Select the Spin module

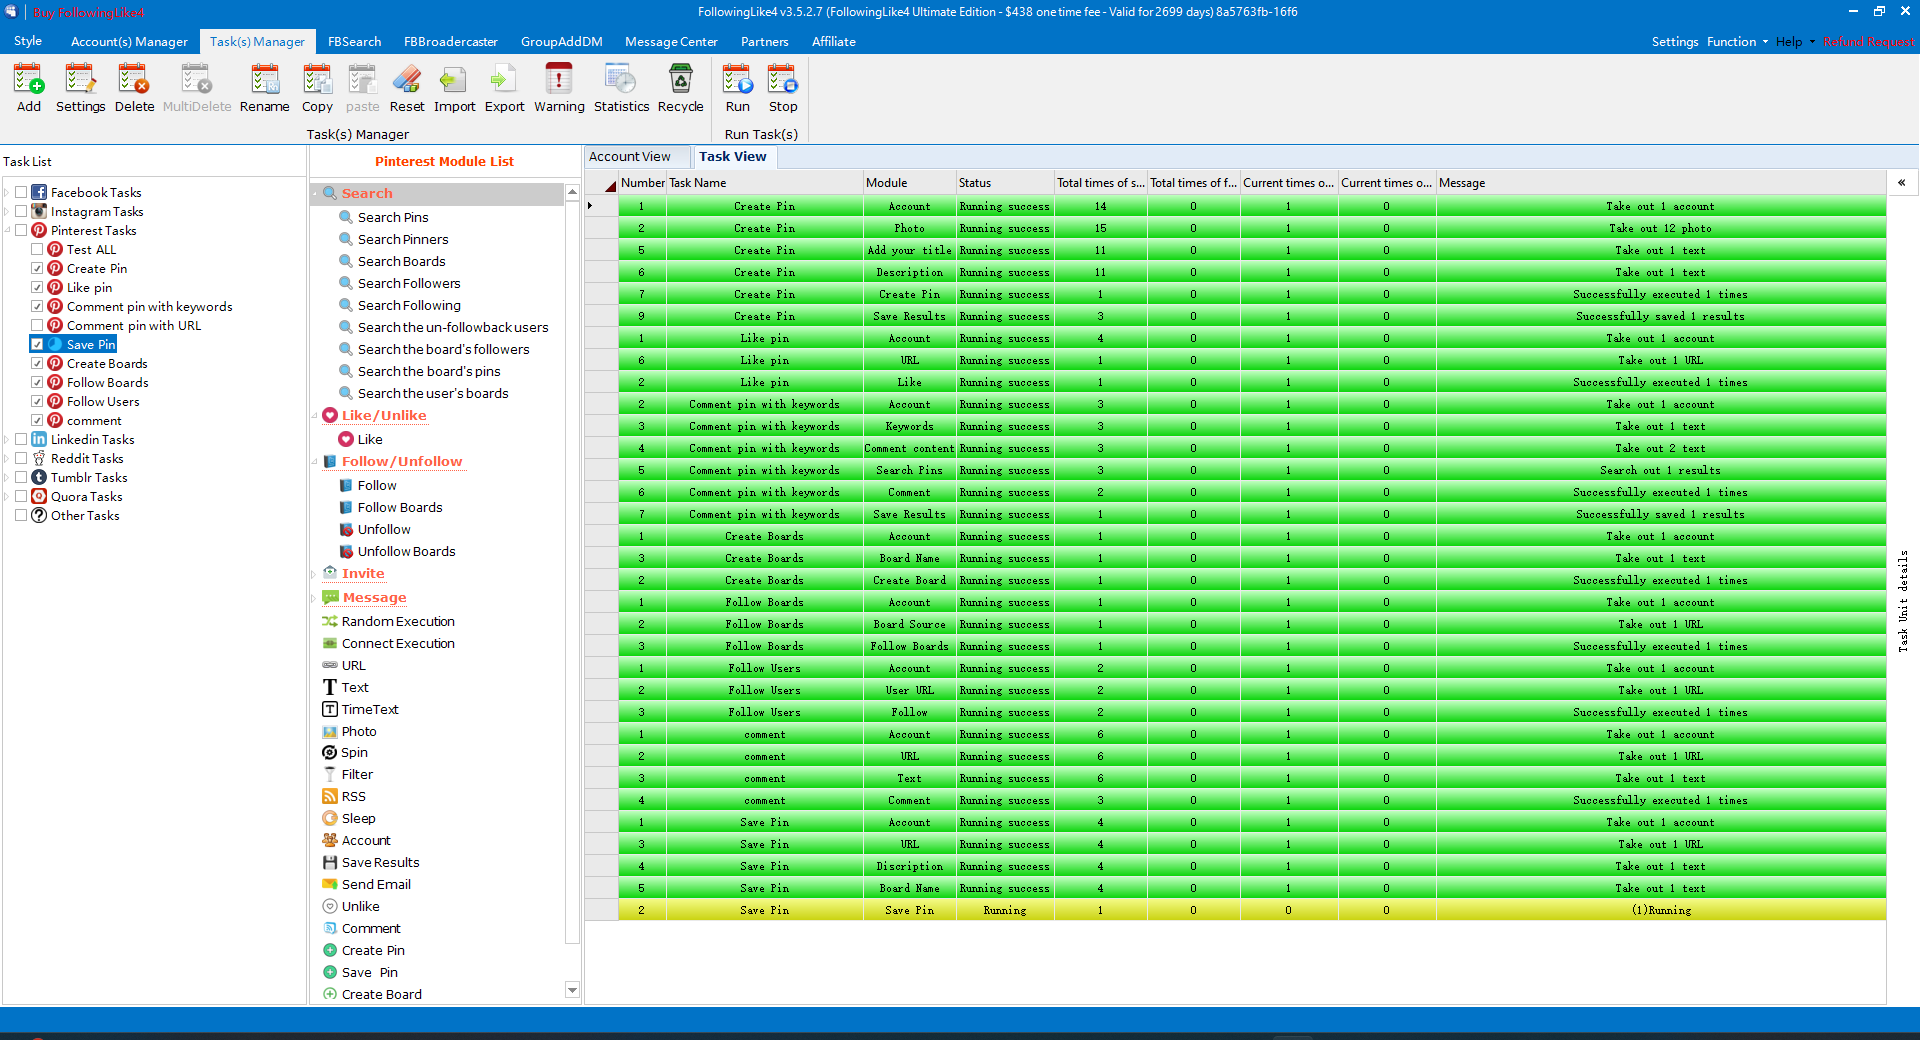pyautogui.click(x=354, y=752)
